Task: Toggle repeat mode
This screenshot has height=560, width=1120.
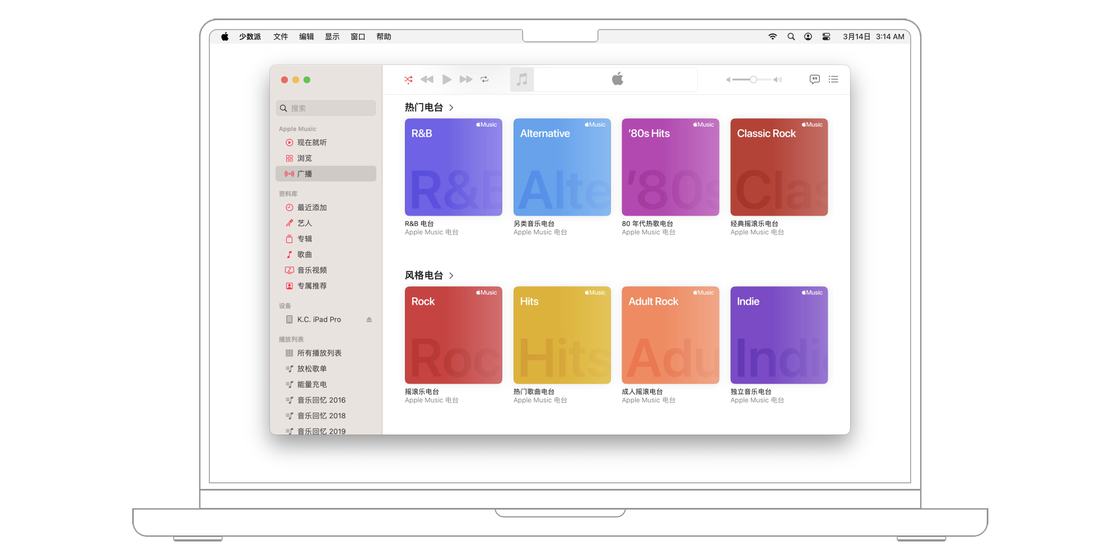Action: tap(485, 79)
